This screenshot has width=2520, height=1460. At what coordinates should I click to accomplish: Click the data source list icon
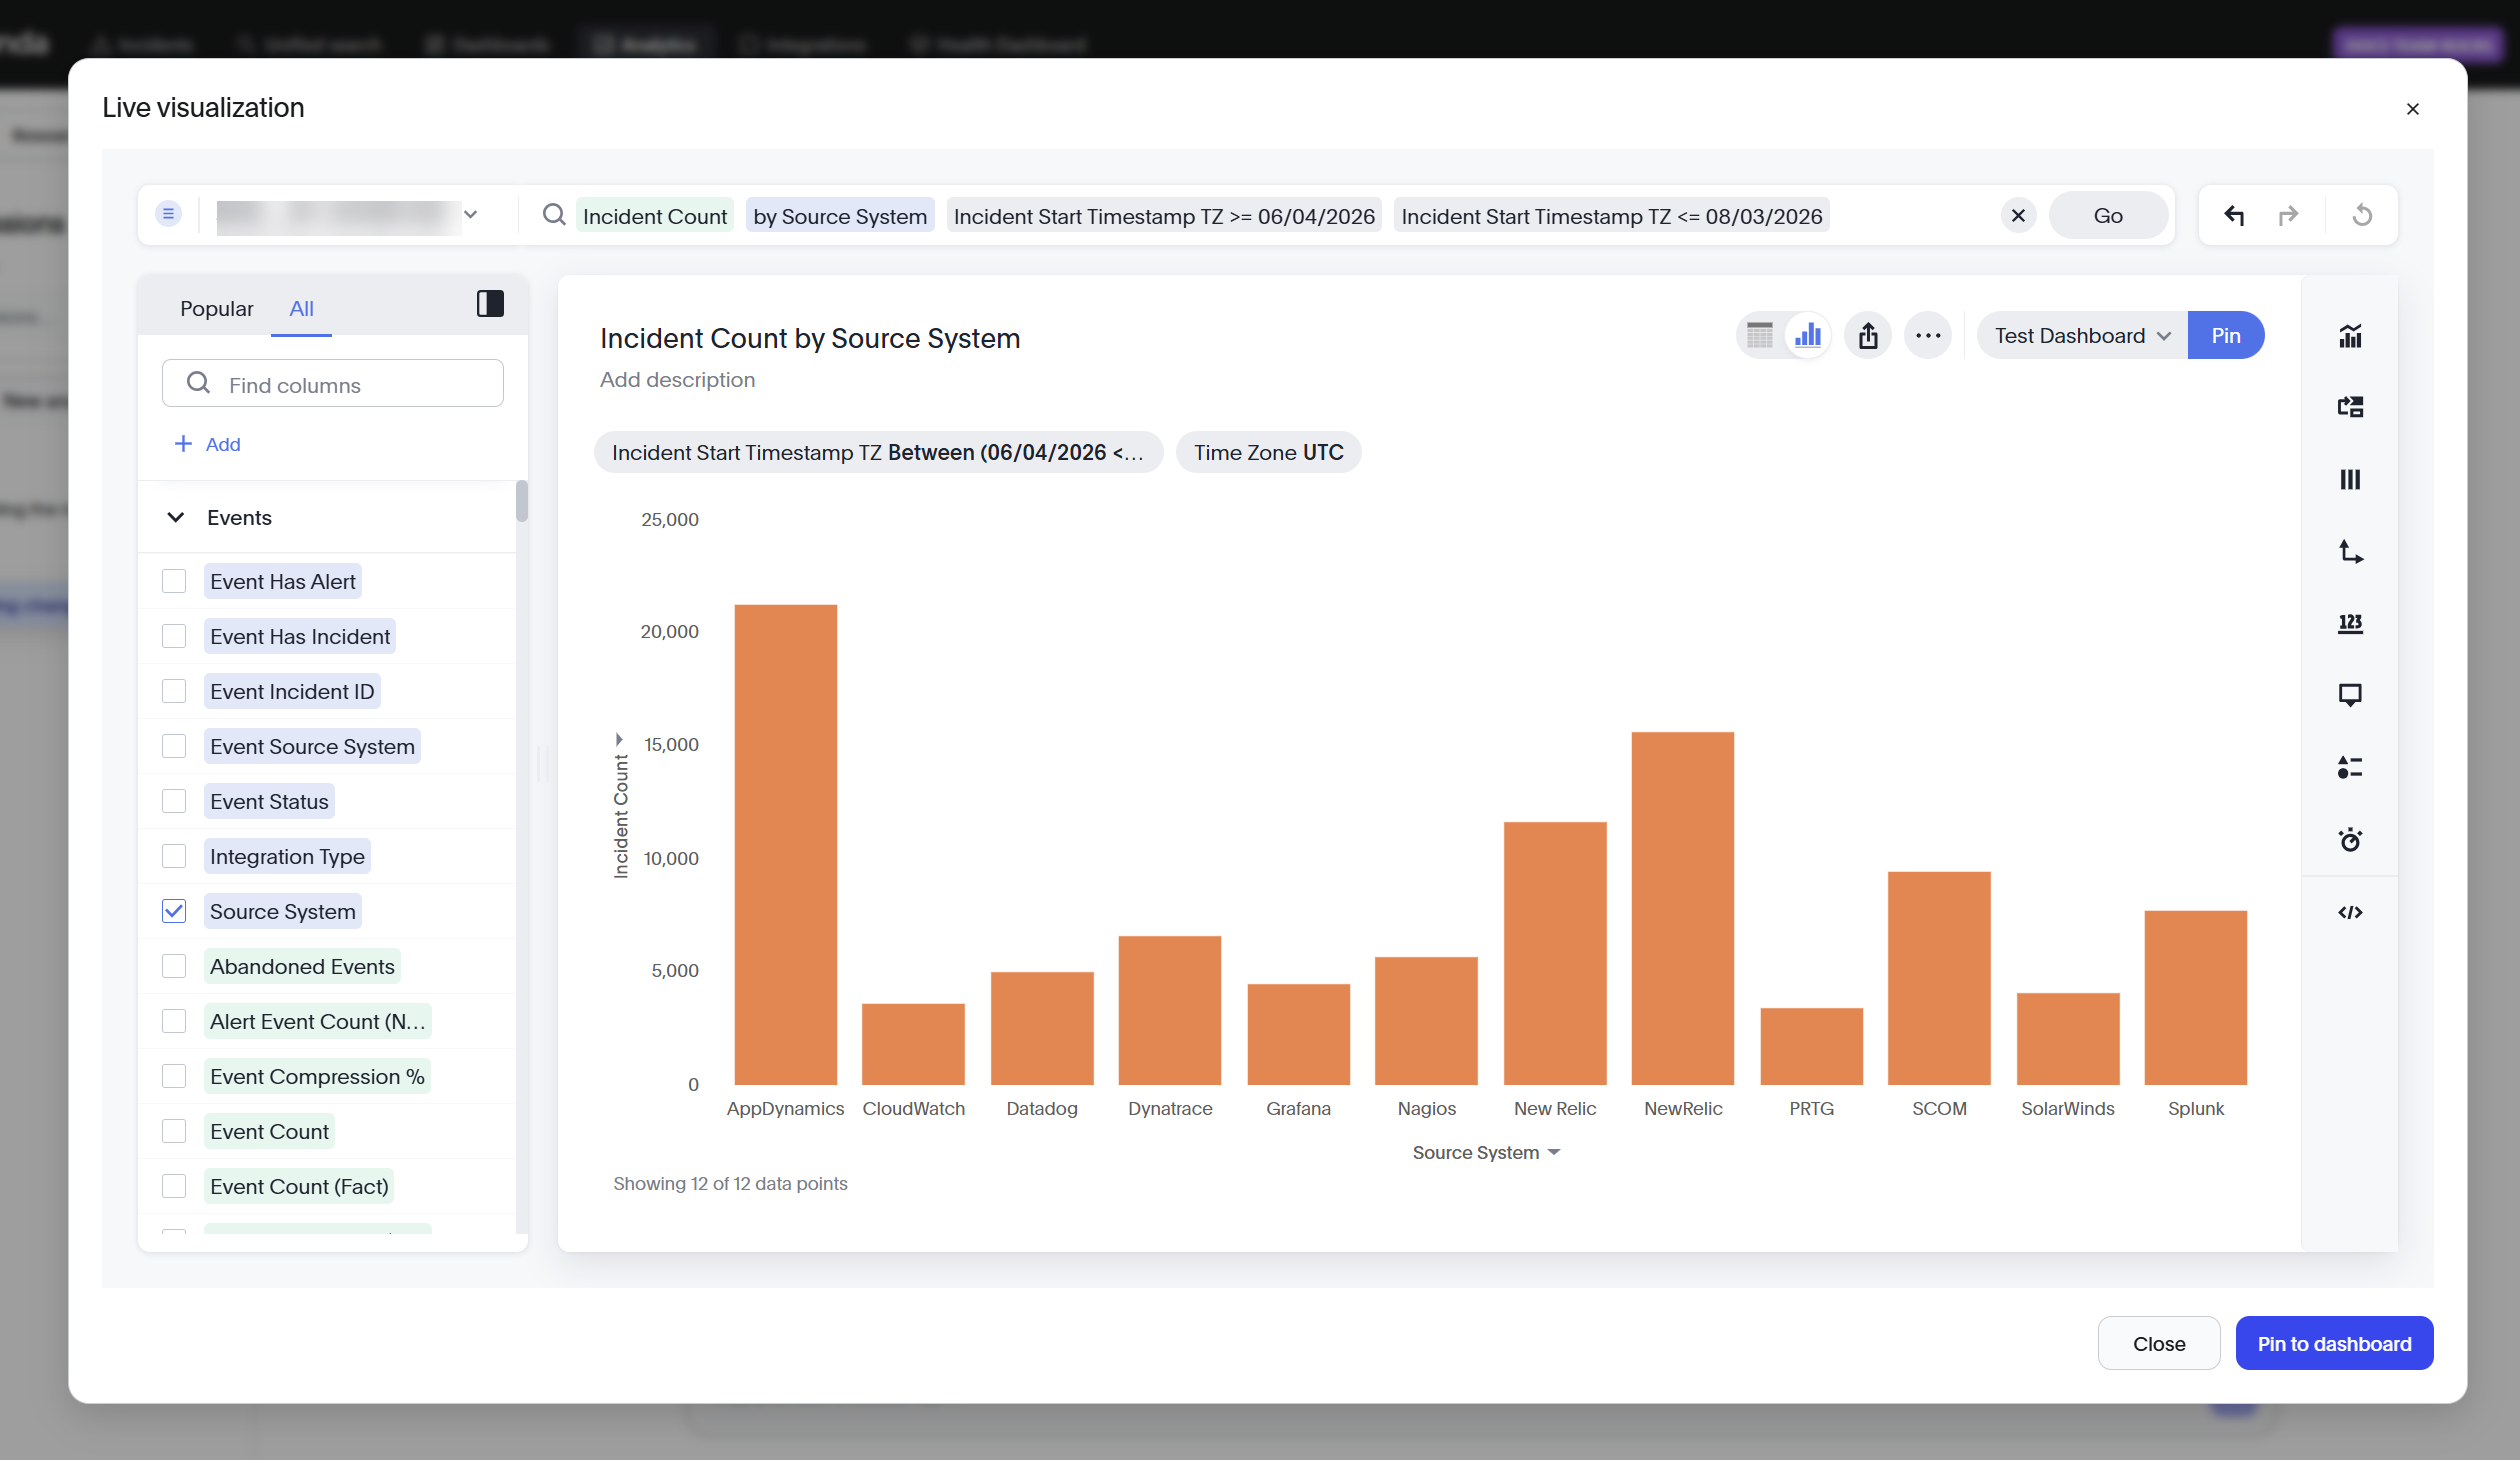pos(168,214)
